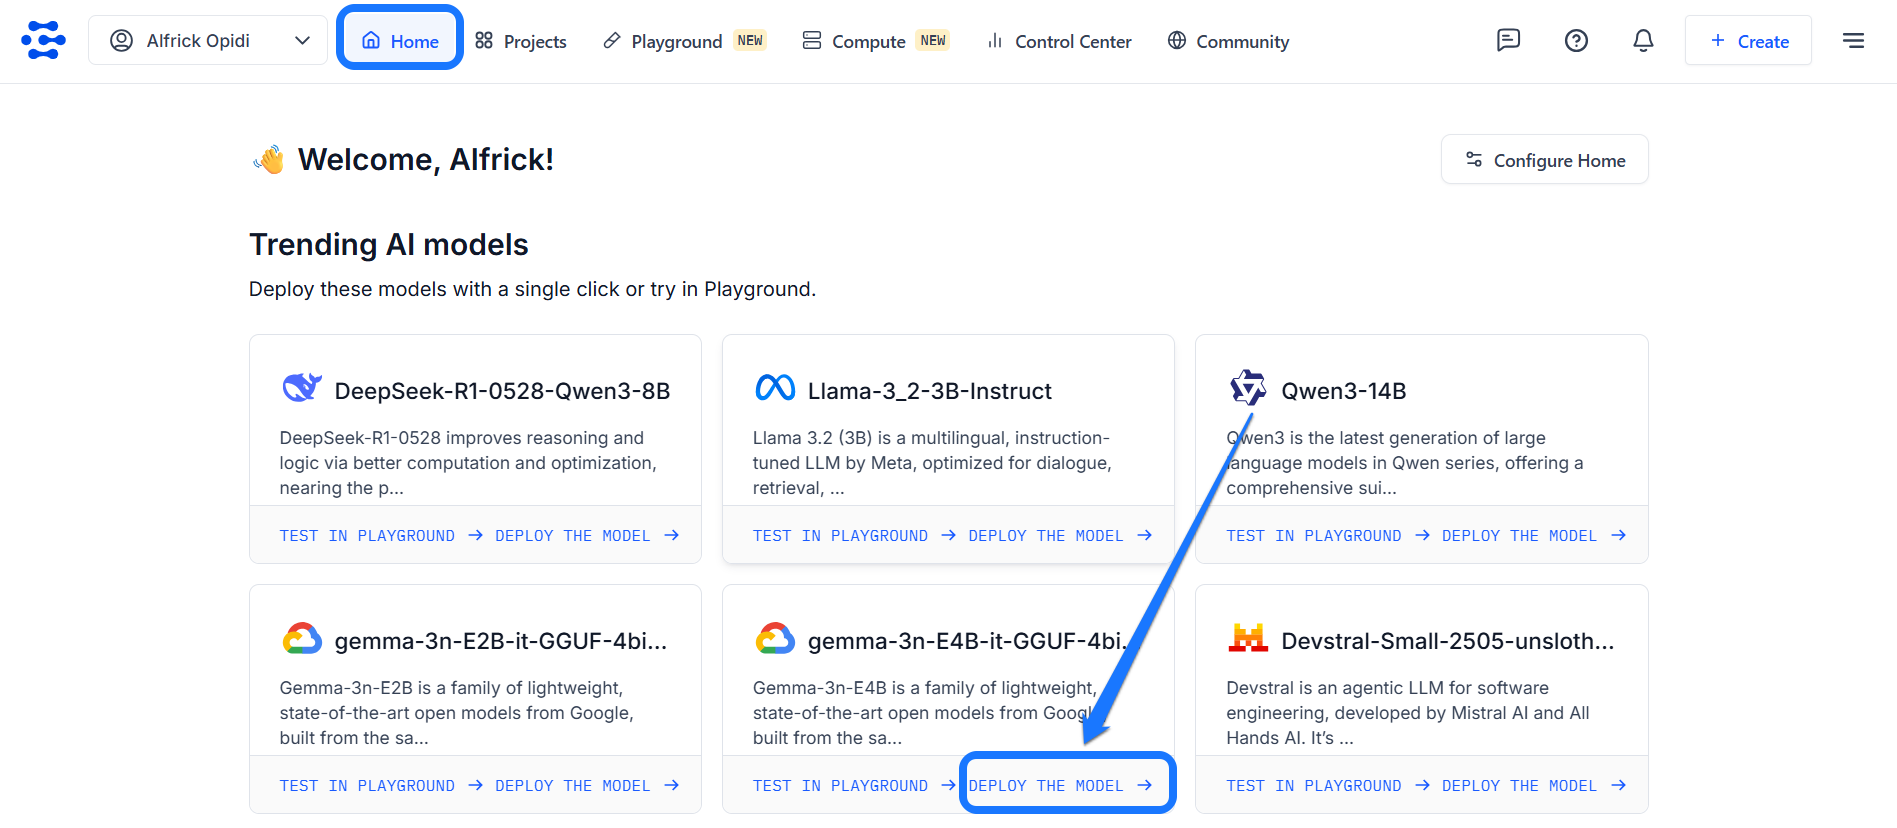Test gemma-3n-E2B-it-GGUF in Playground

pyautogui.click(x=381, y=786)
